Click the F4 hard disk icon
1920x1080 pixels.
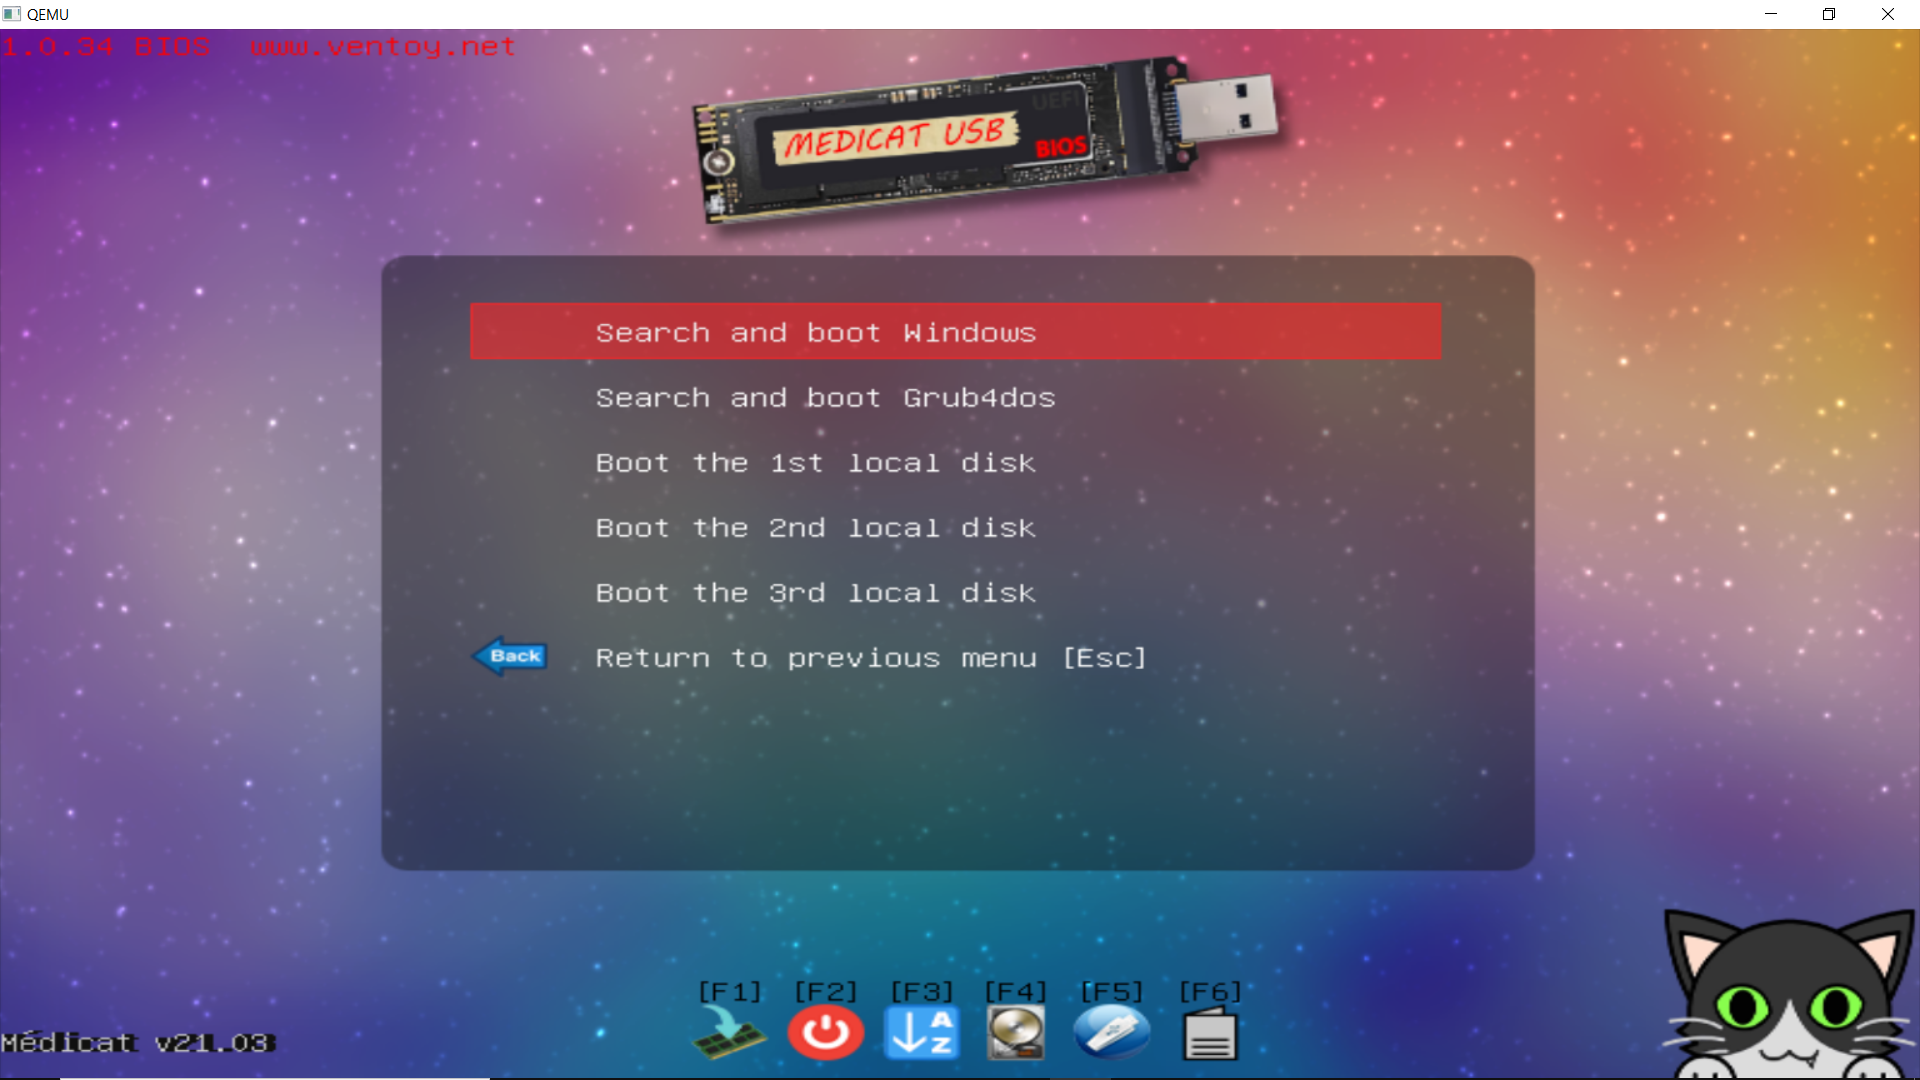(x=1016, y=1033)
